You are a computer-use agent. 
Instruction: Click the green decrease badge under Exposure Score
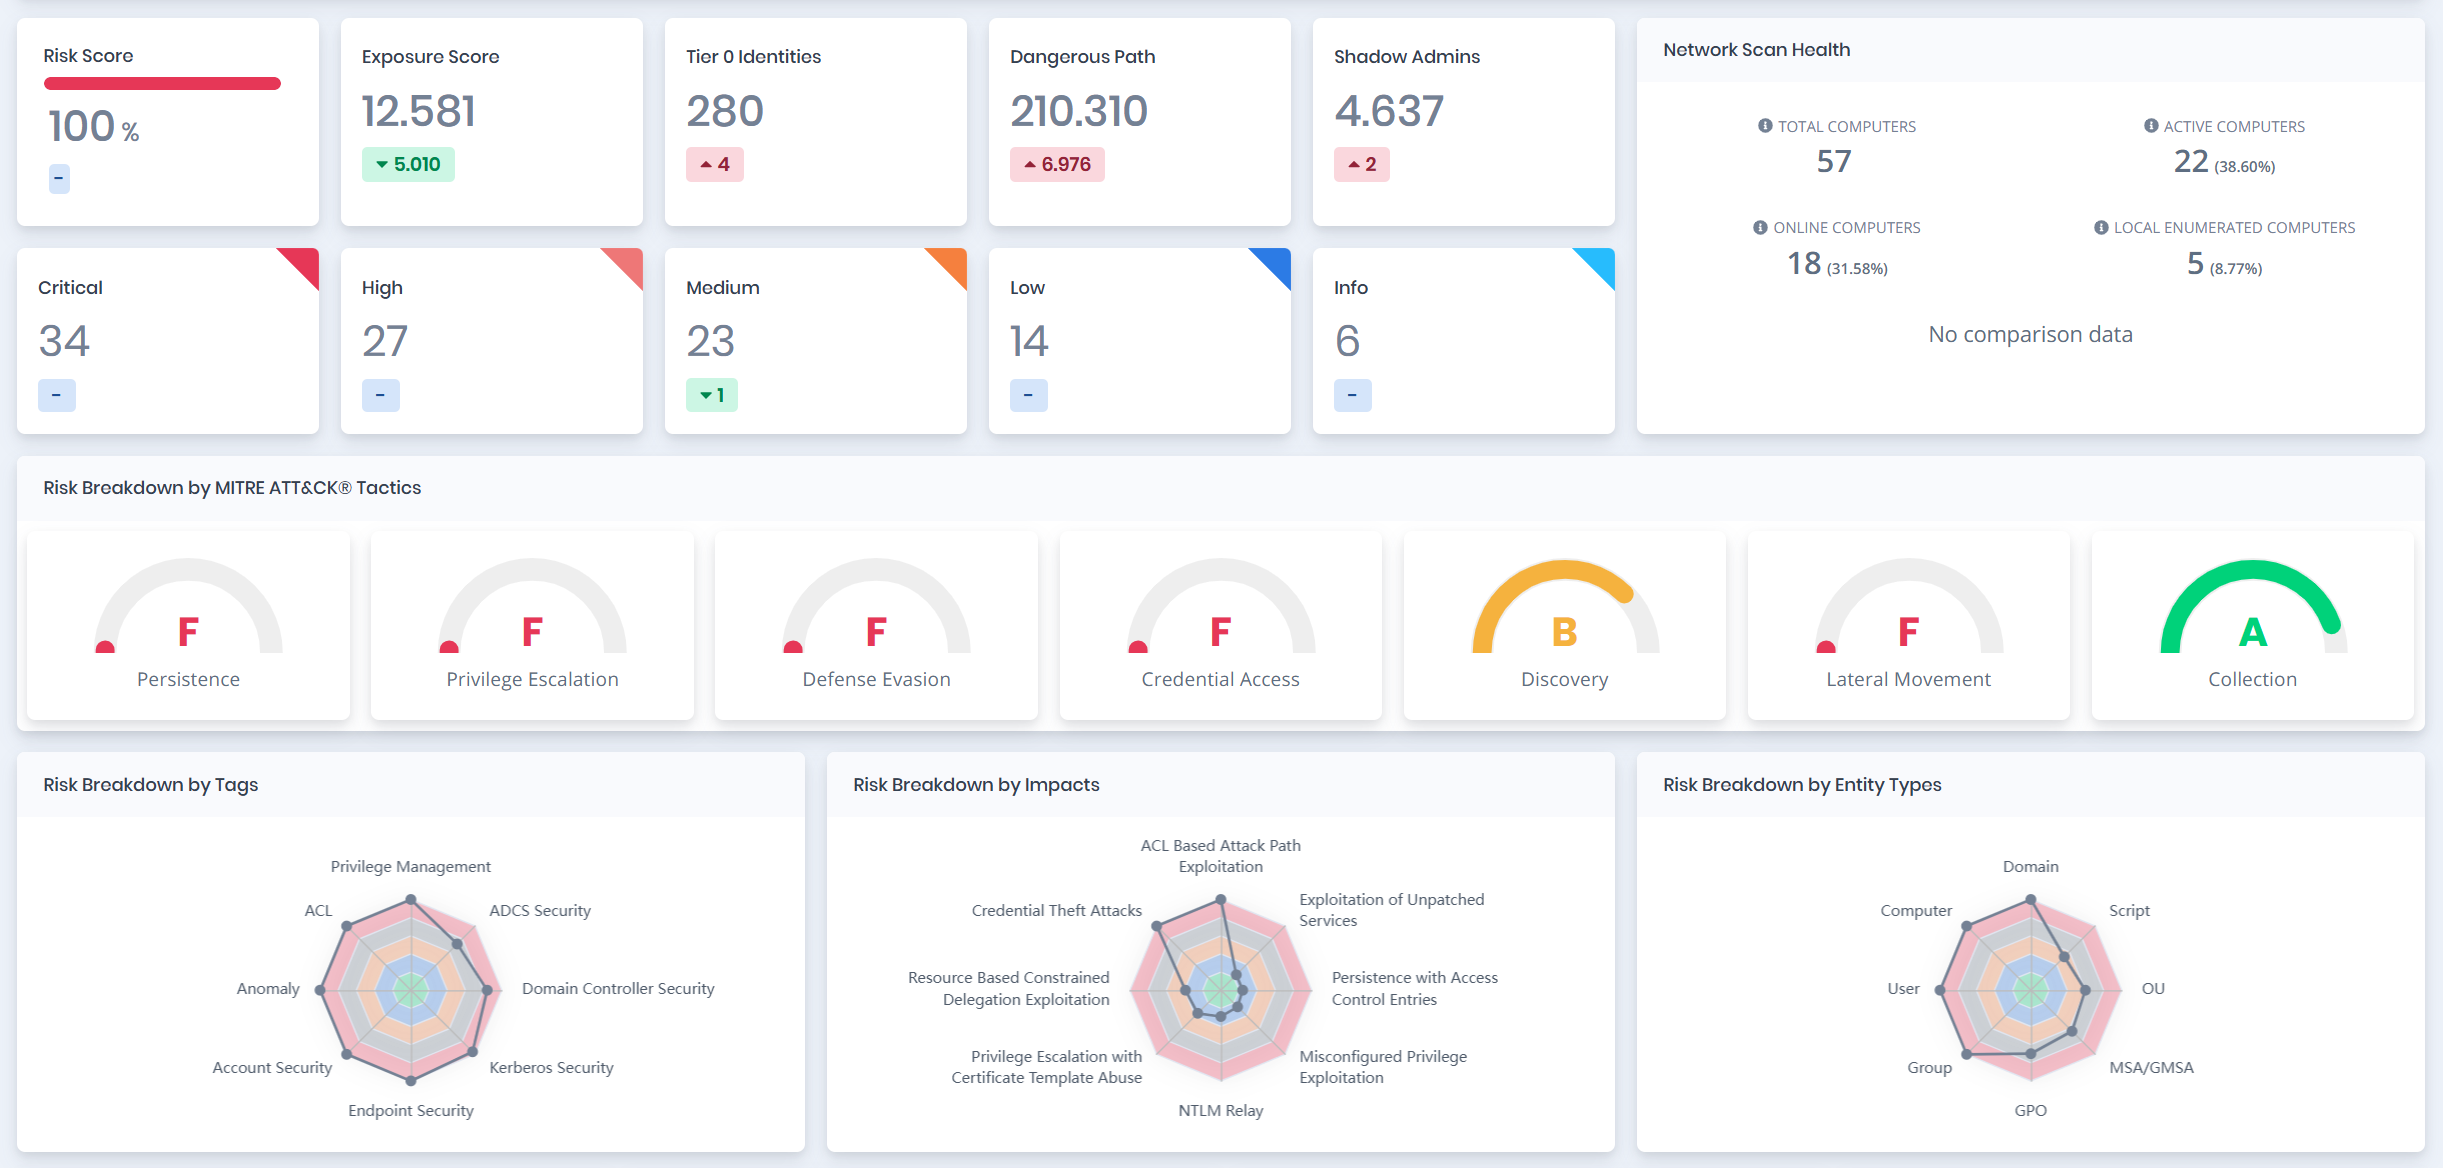click(407, 164)
